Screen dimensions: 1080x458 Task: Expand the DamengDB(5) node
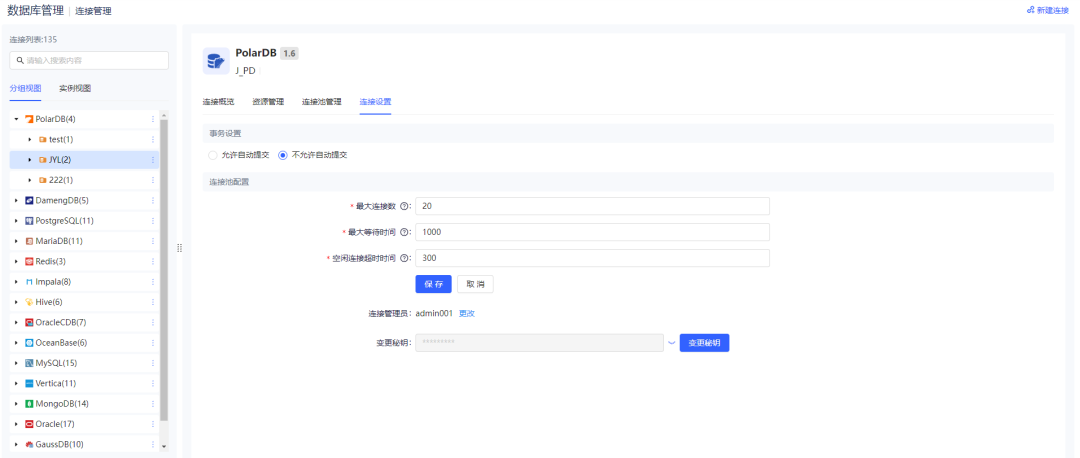(17, 200)
